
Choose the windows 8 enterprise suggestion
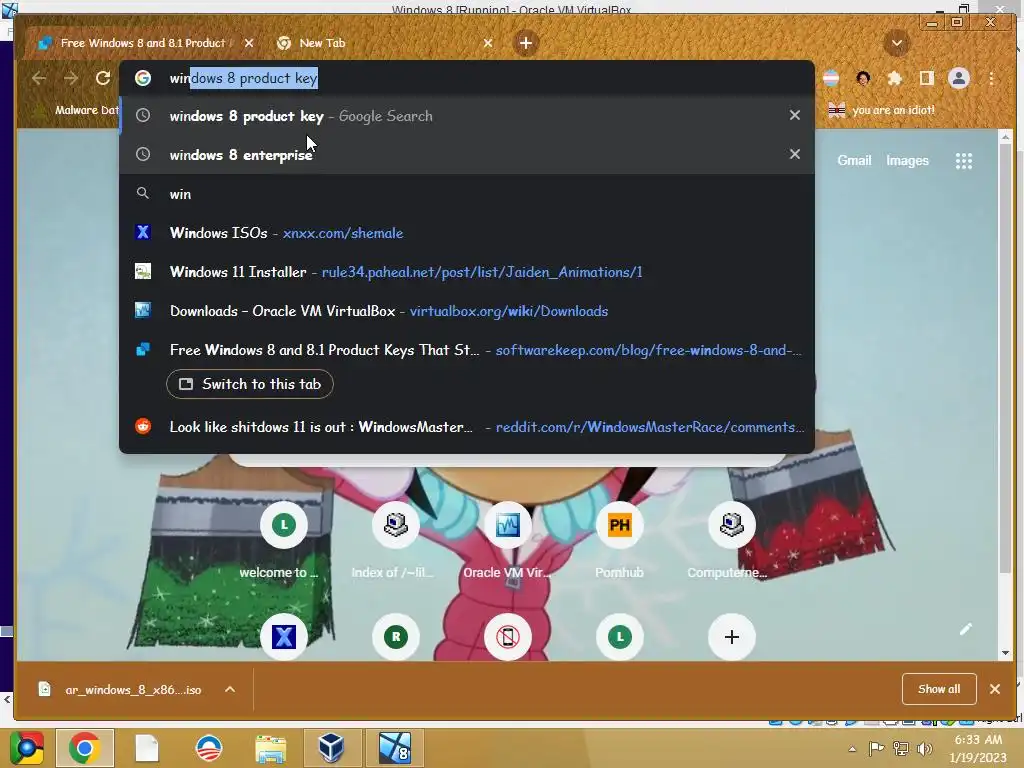(467, 155)
